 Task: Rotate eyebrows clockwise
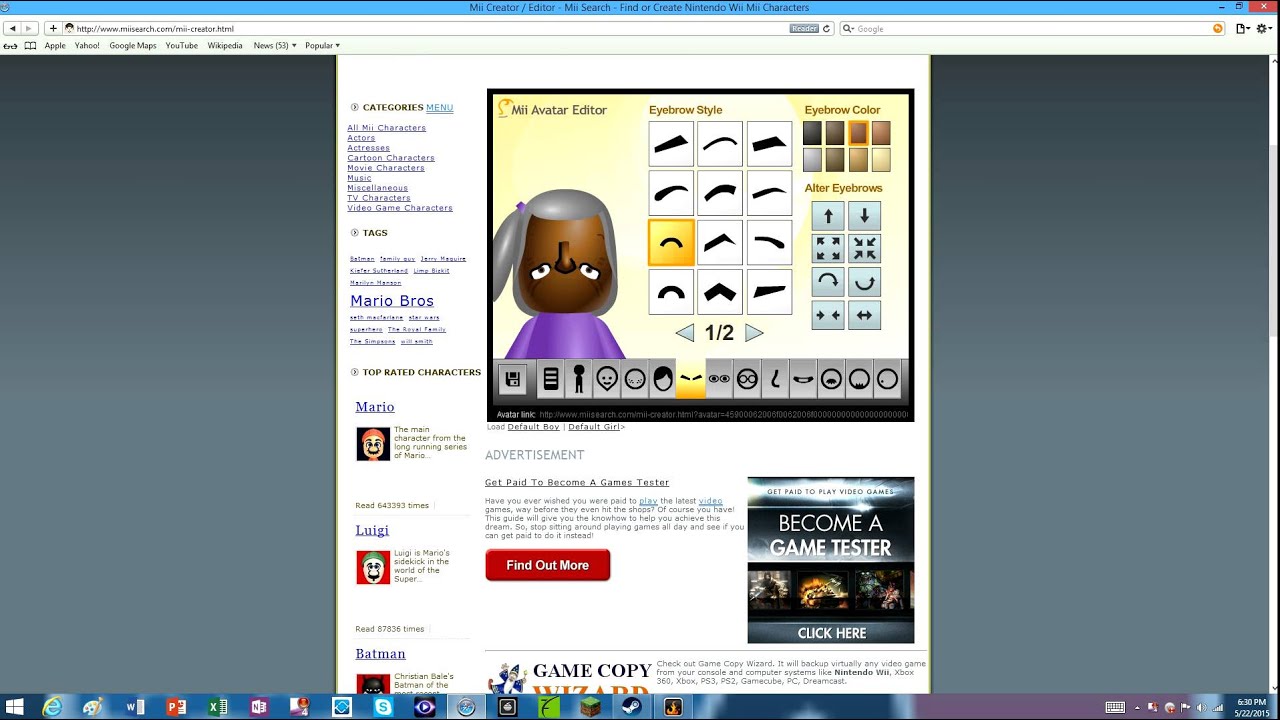point(828,282)
